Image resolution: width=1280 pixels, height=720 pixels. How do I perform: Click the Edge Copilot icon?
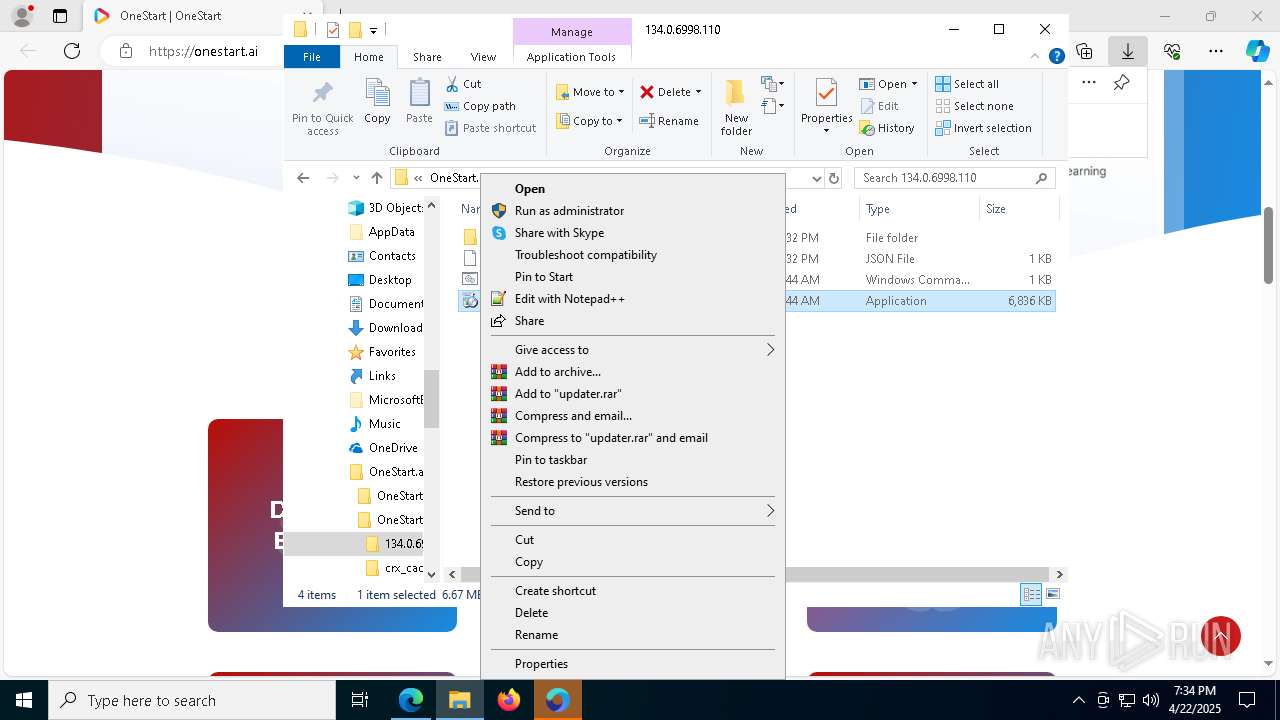[1257, 51]
